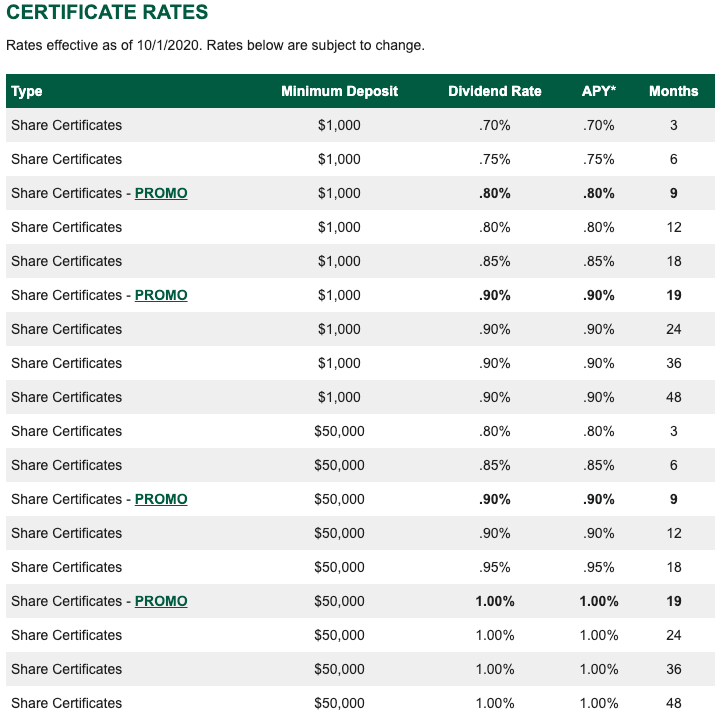The width and height of the screenshot is (720, 722).
Task: Click the 1.00% APY in the $50,000 48-month row
Action: point(598,703)
